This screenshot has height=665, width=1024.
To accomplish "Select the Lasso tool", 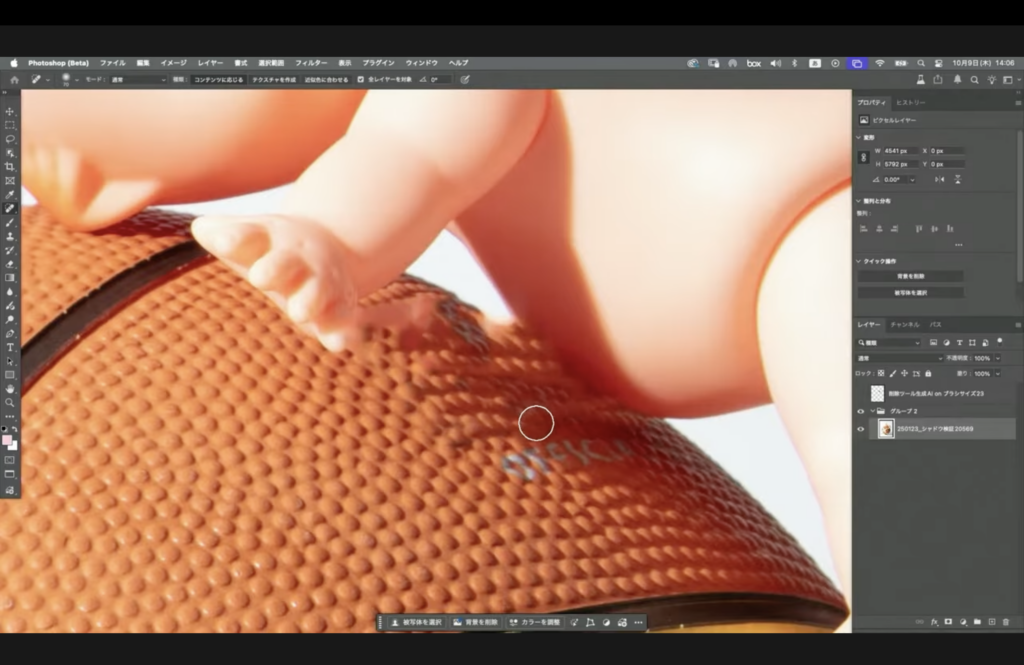I will click(10, 139).
